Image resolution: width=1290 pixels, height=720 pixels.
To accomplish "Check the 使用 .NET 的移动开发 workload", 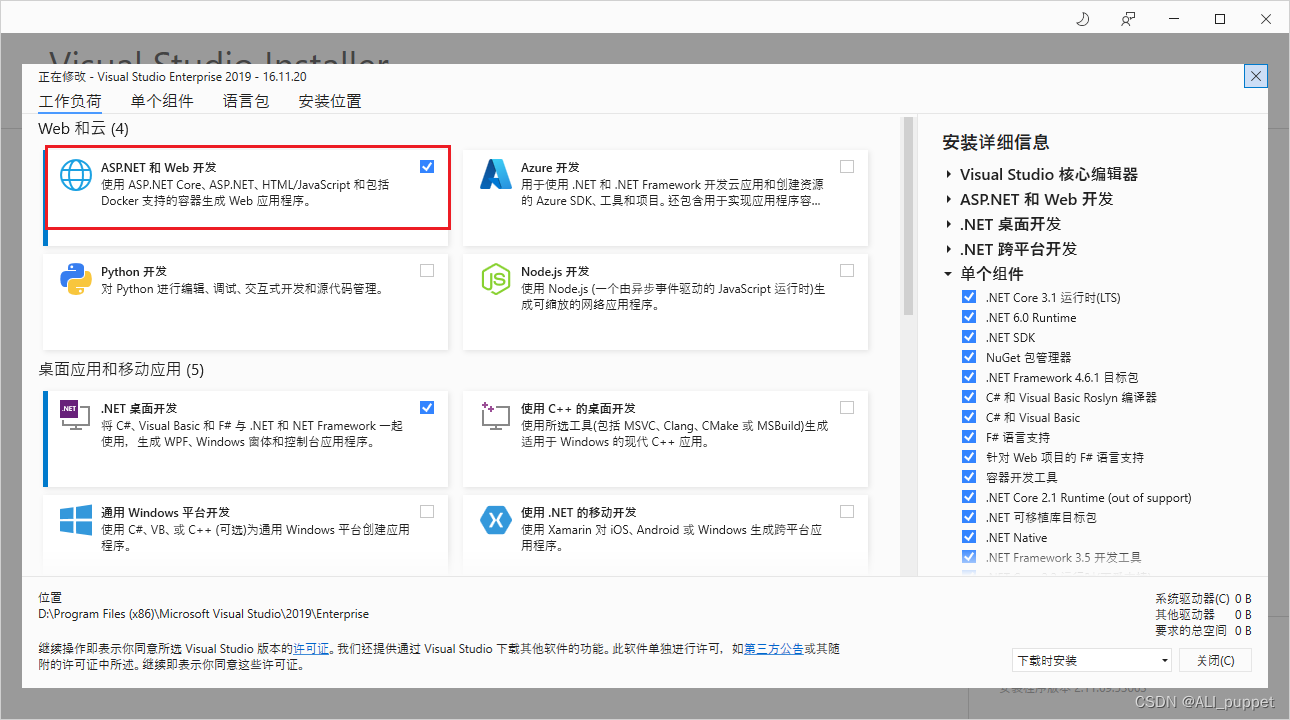I will tap(847, 511).
